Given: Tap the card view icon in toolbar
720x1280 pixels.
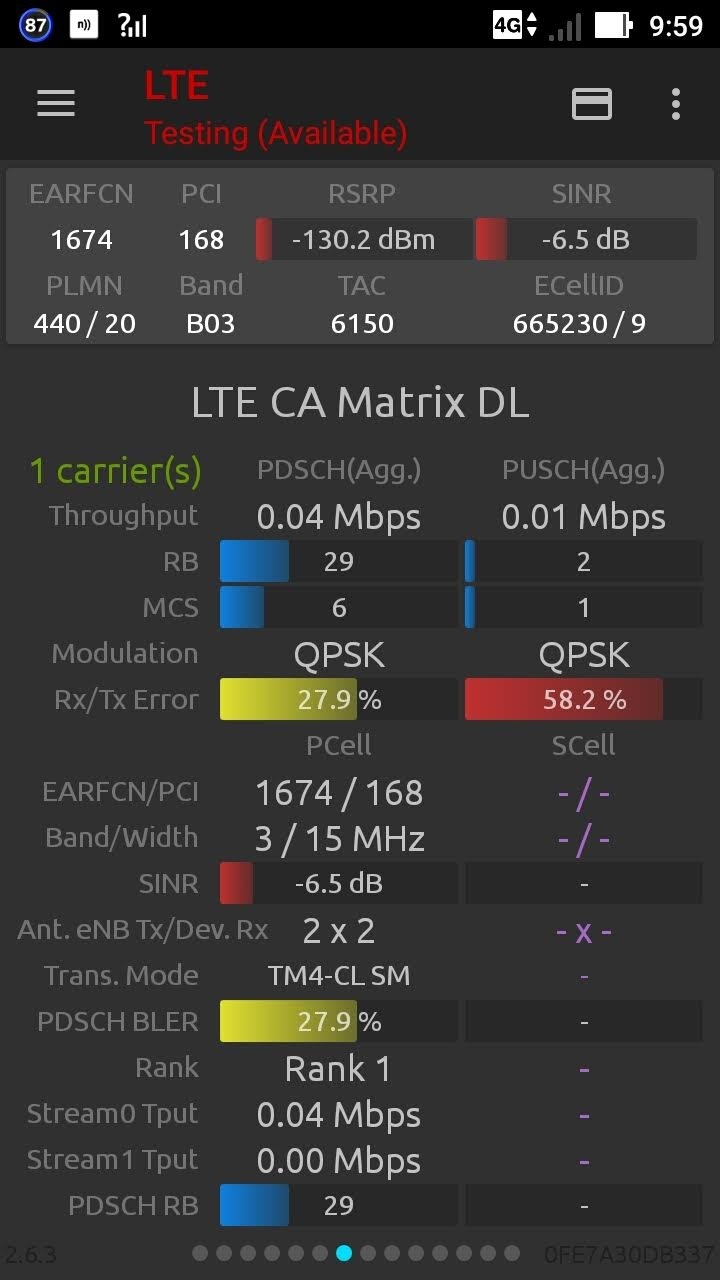Looking at the screenshot, I should (x=591, y=104).
